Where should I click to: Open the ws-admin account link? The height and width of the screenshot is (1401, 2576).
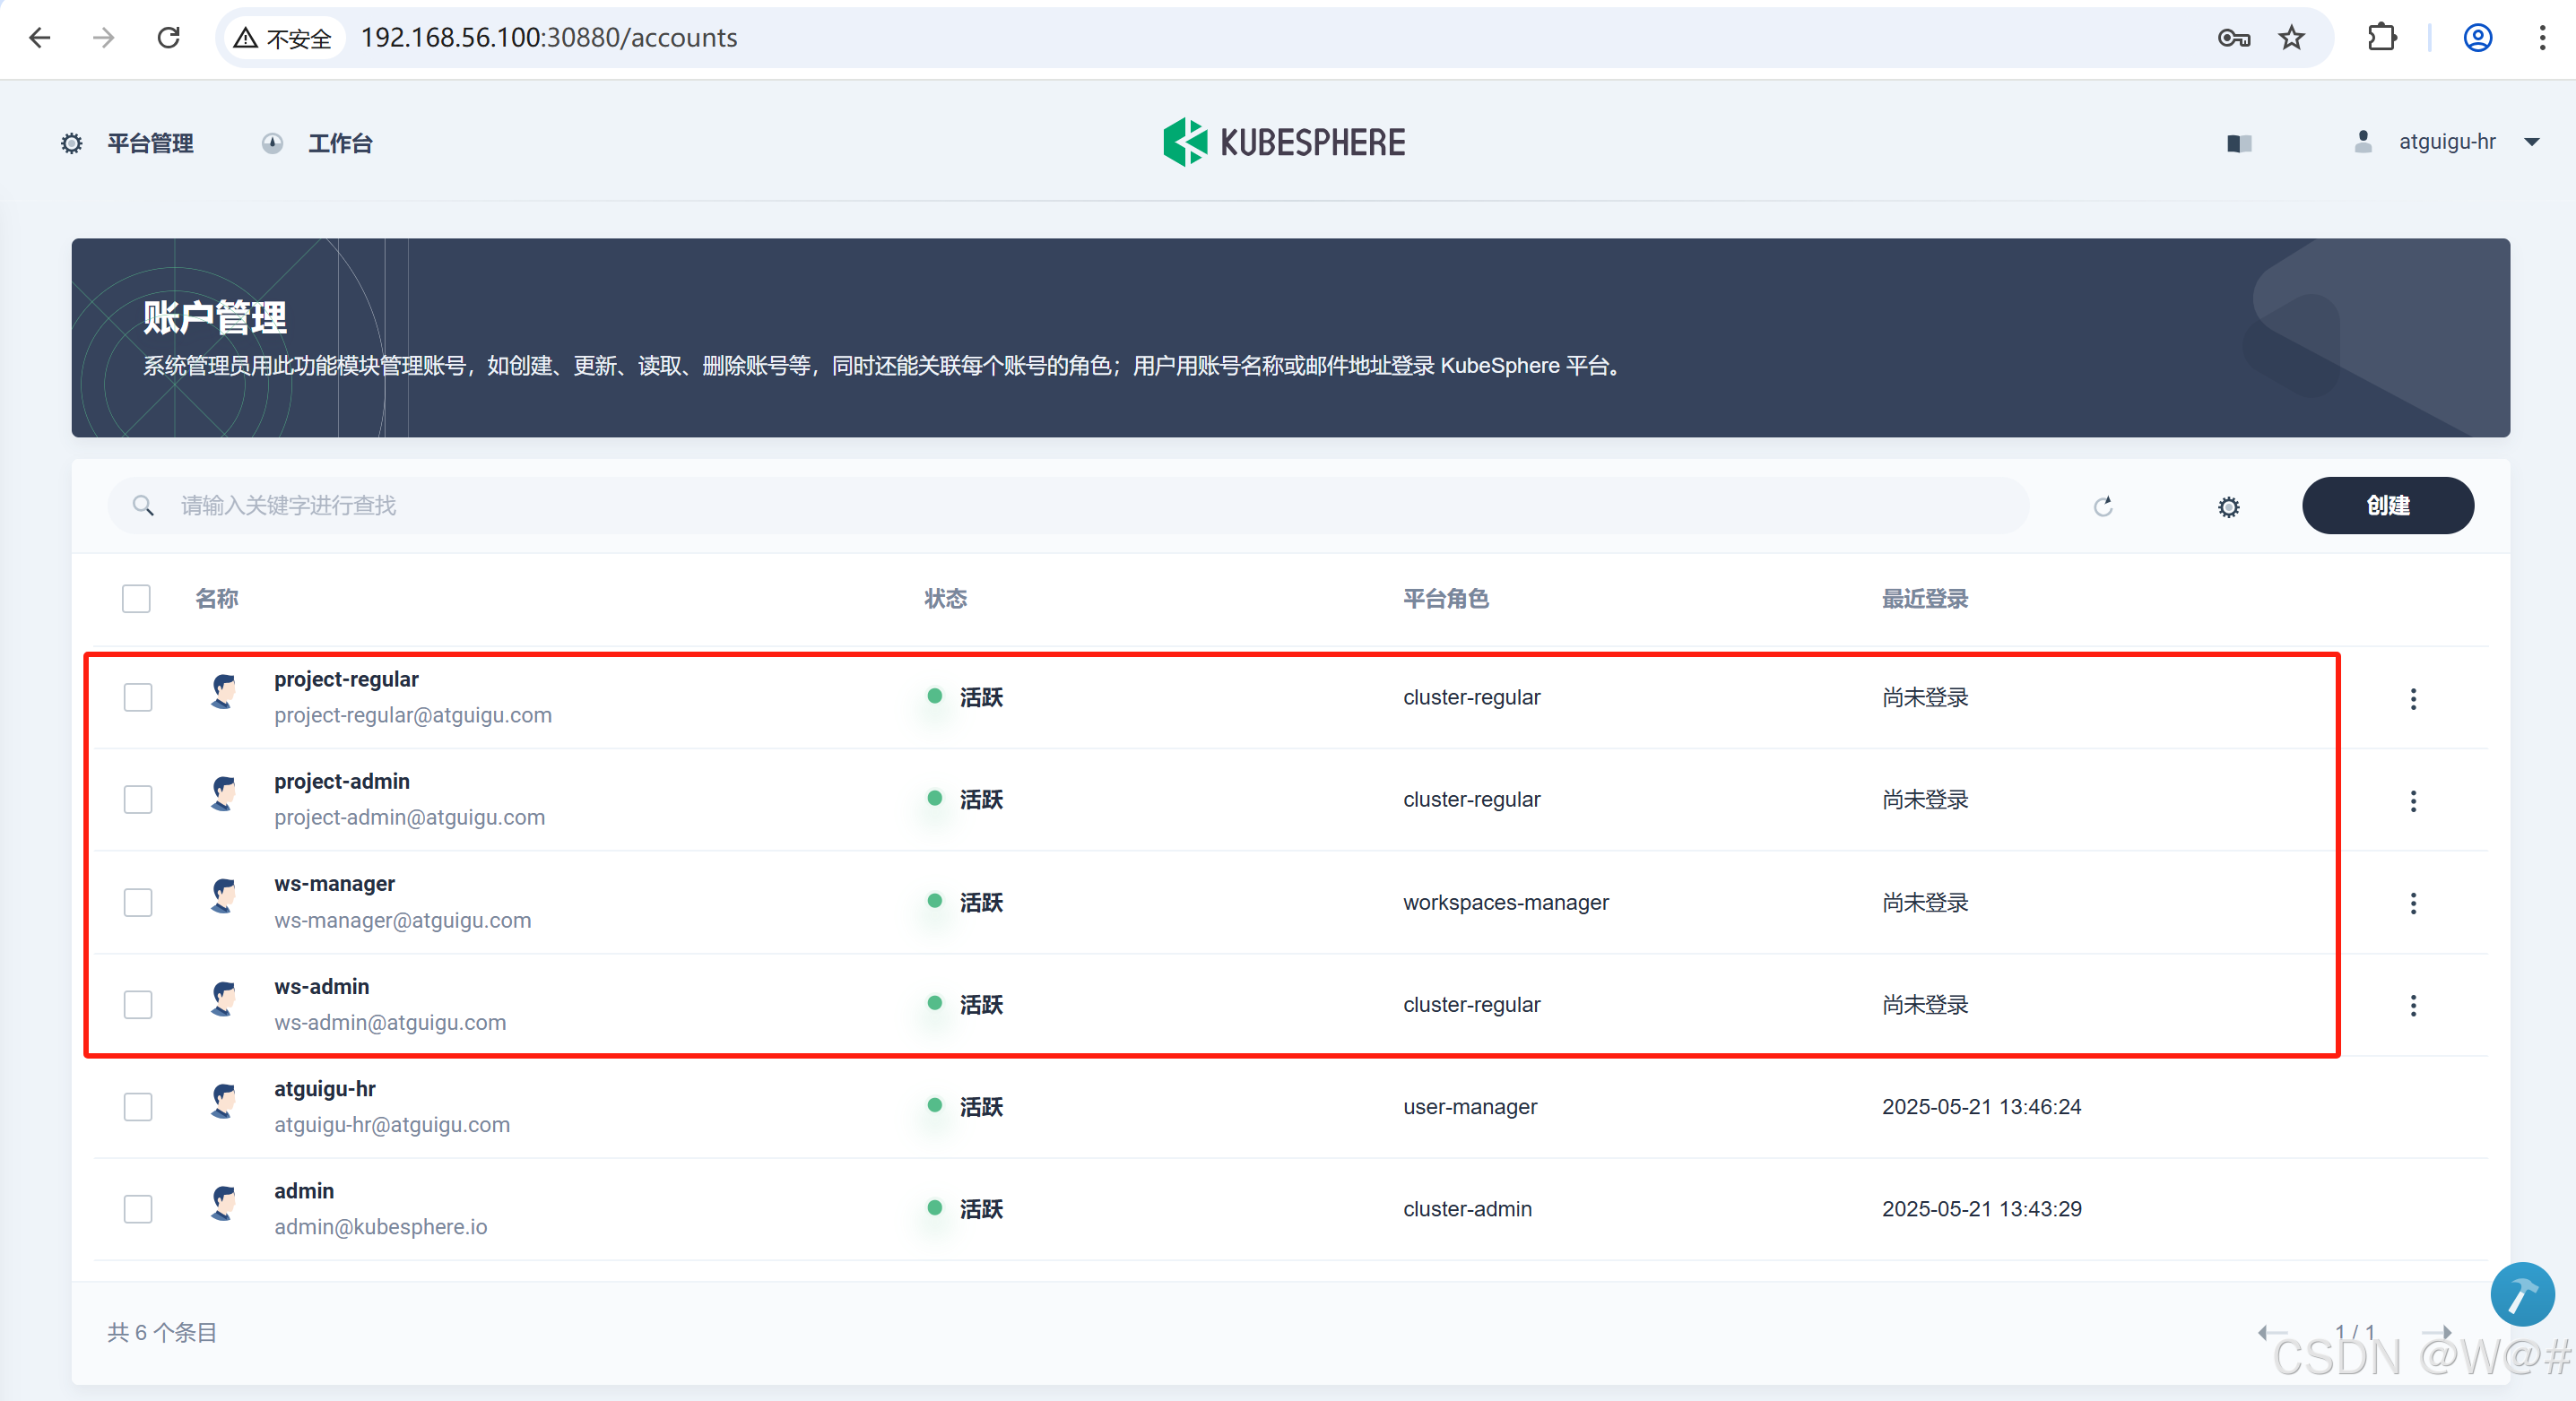tap(321, 986)
